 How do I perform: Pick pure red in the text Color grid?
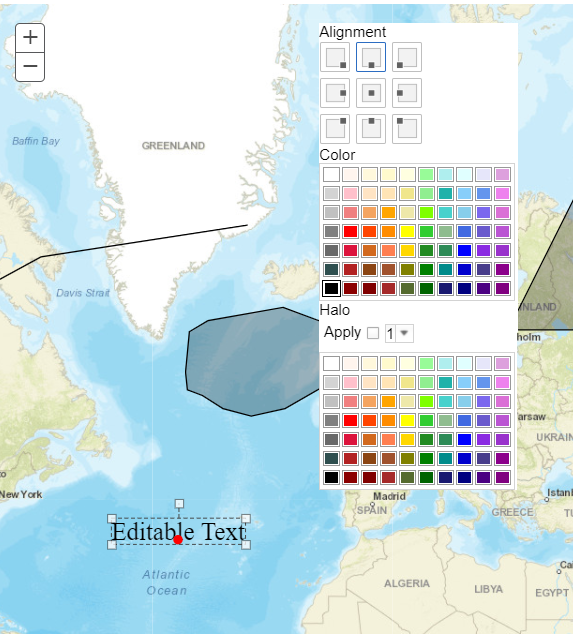(x=350, y=231)
